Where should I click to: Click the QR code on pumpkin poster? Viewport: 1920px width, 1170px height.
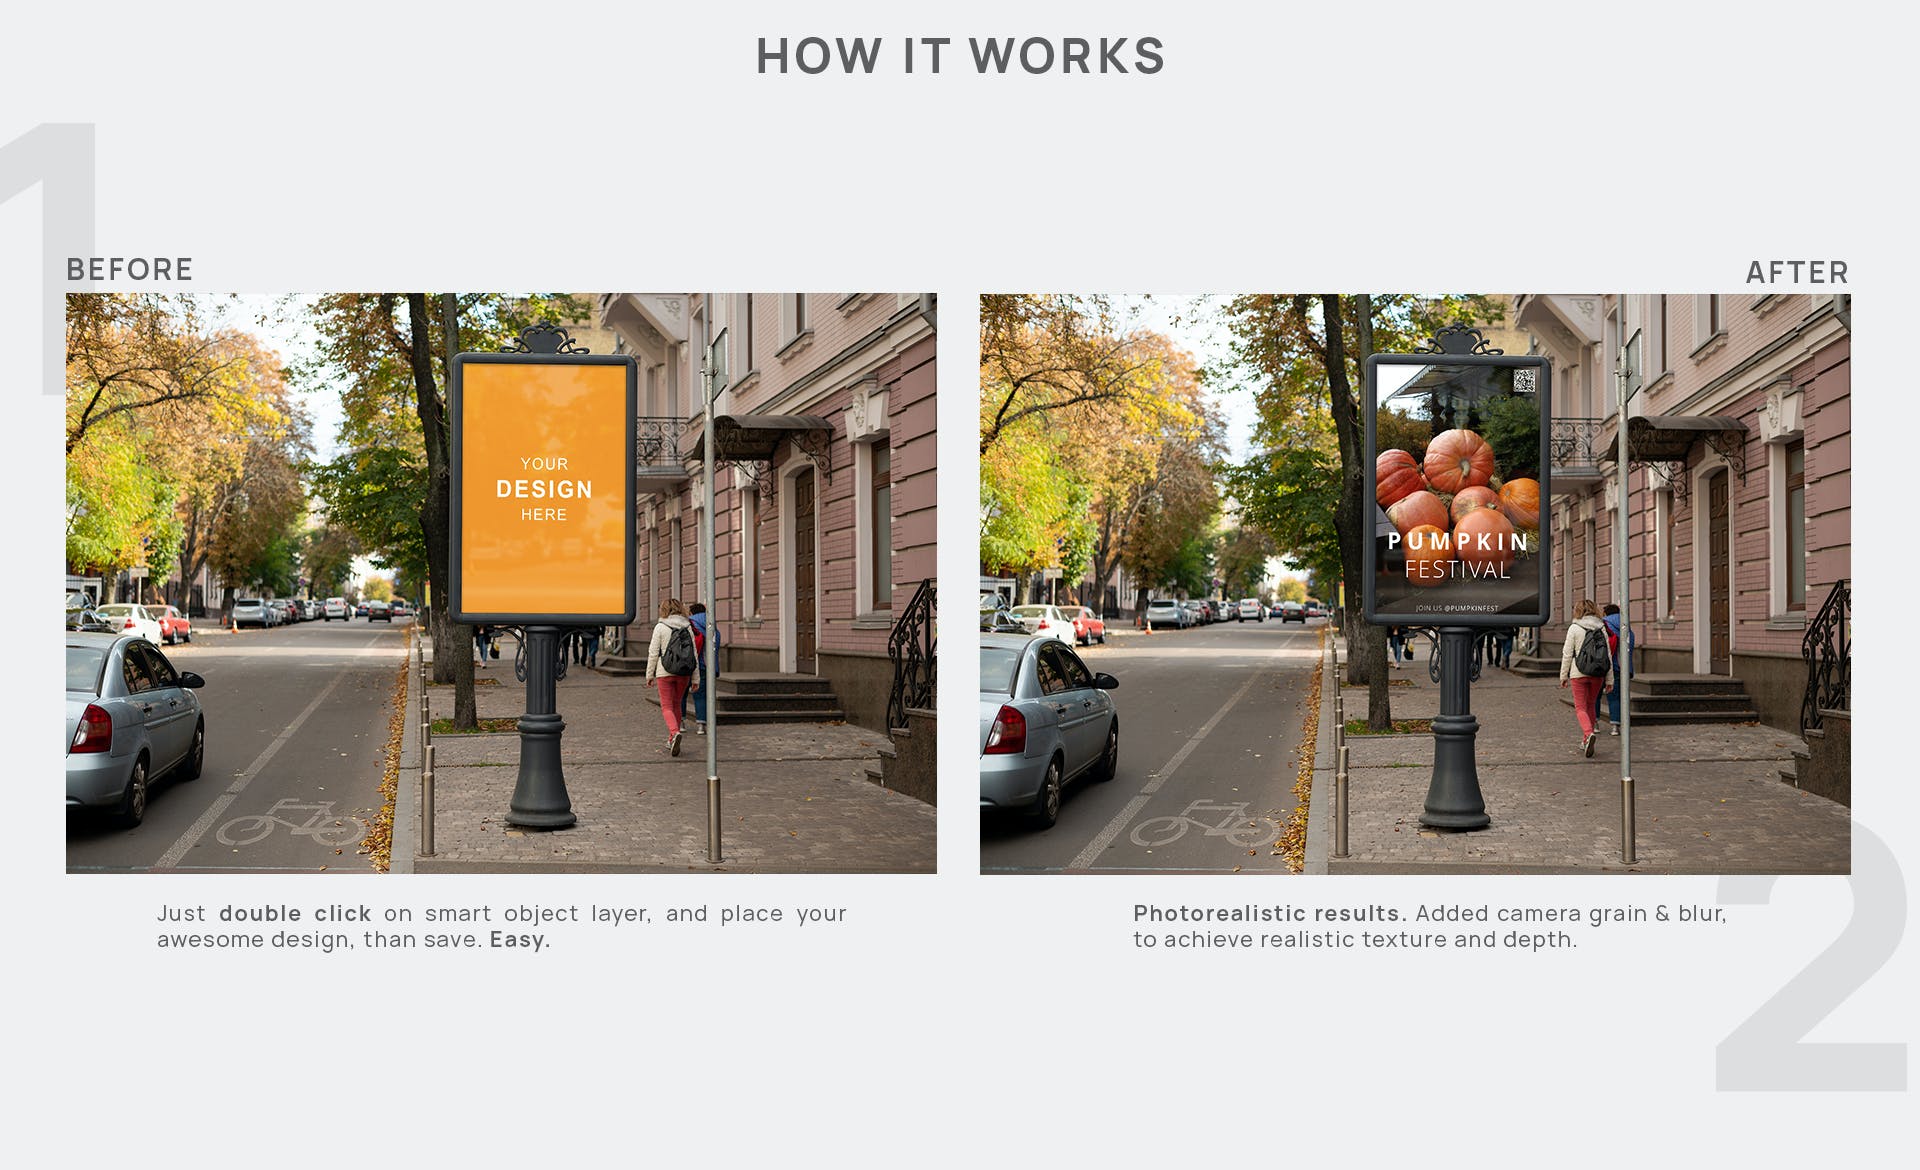click(x=1524, y=381)
